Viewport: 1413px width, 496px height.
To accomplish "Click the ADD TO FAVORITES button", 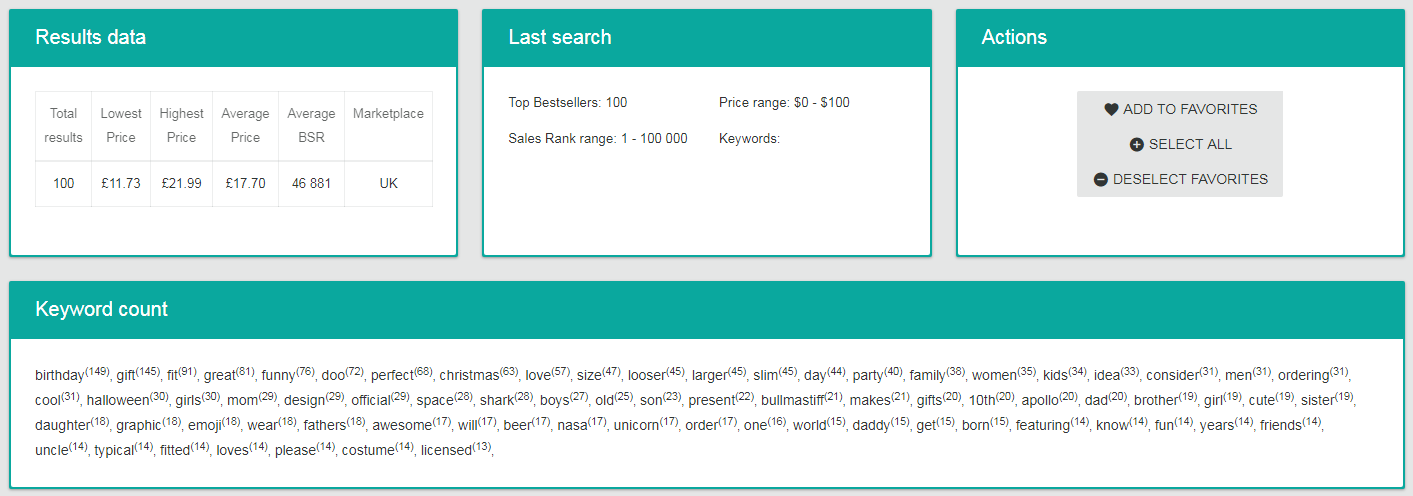I will (x=1180, y=110).
